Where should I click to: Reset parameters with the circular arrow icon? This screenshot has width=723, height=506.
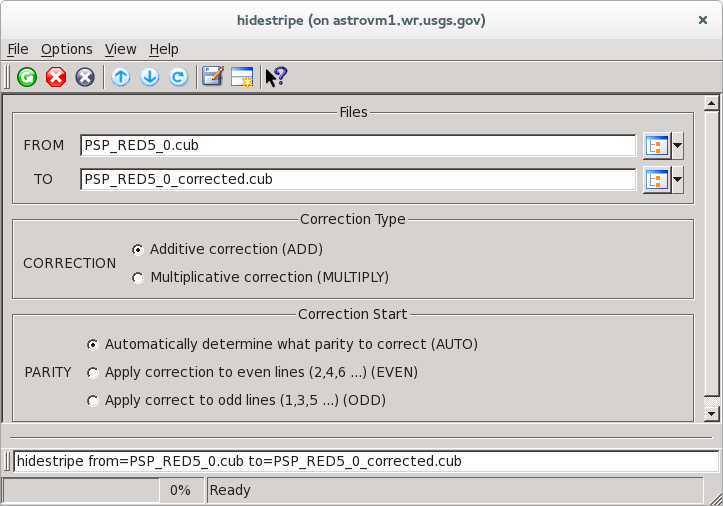point(178,77)
